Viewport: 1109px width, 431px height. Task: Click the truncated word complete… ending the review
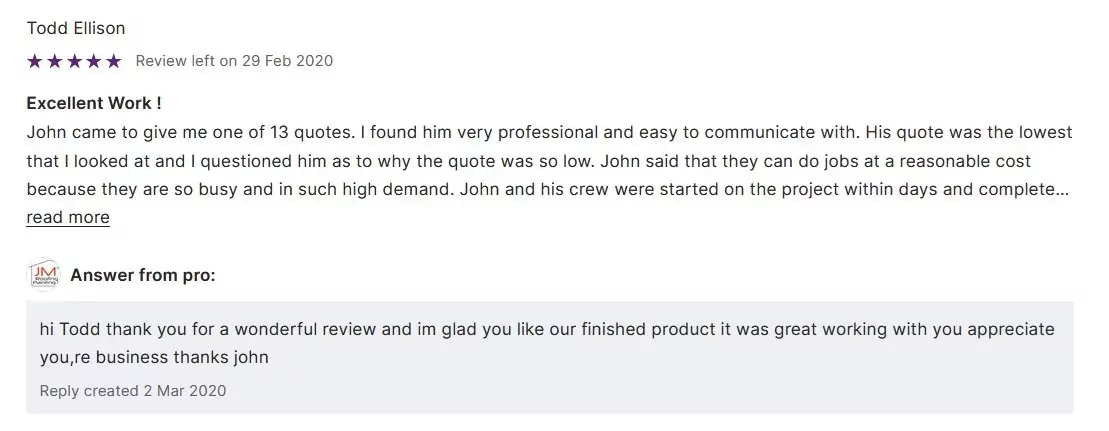click(1029, 189)
